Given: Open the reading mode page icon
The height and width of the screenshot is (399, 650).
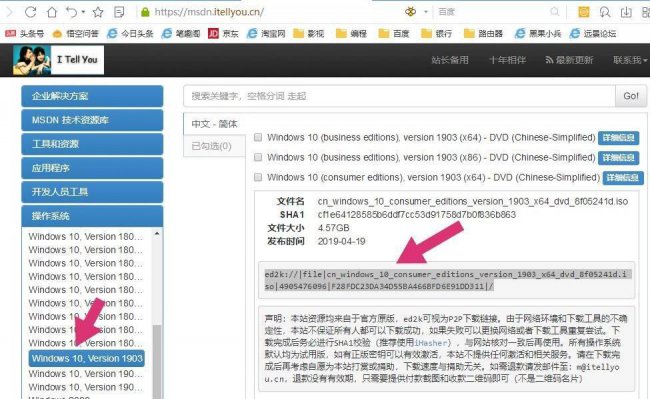Looking at the screenshot, I should click(119, 12).
